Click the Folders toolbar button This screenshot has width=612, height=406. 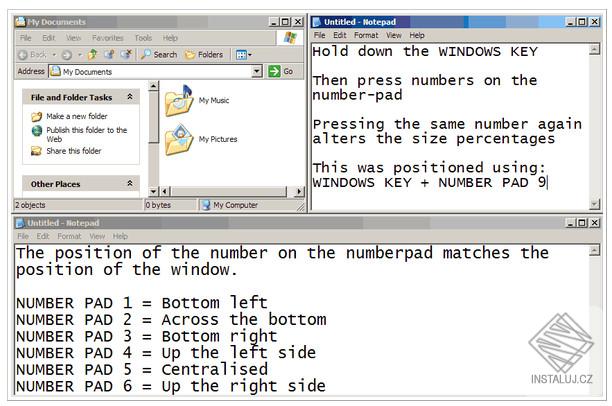click(x=204, y=54)
